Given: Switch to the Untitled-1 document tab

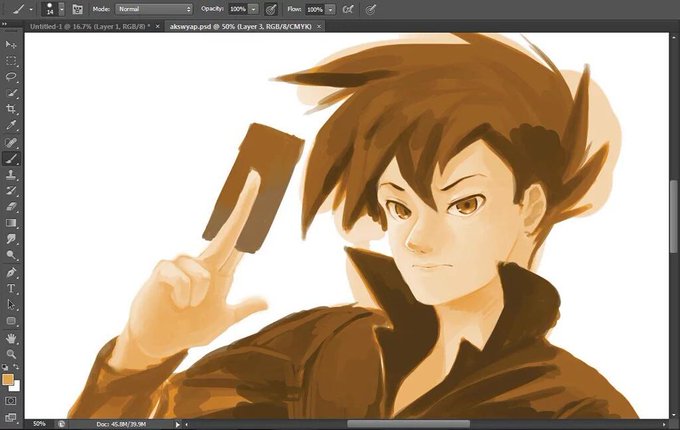Looking at the screenshot, I should tap(90, 26).
